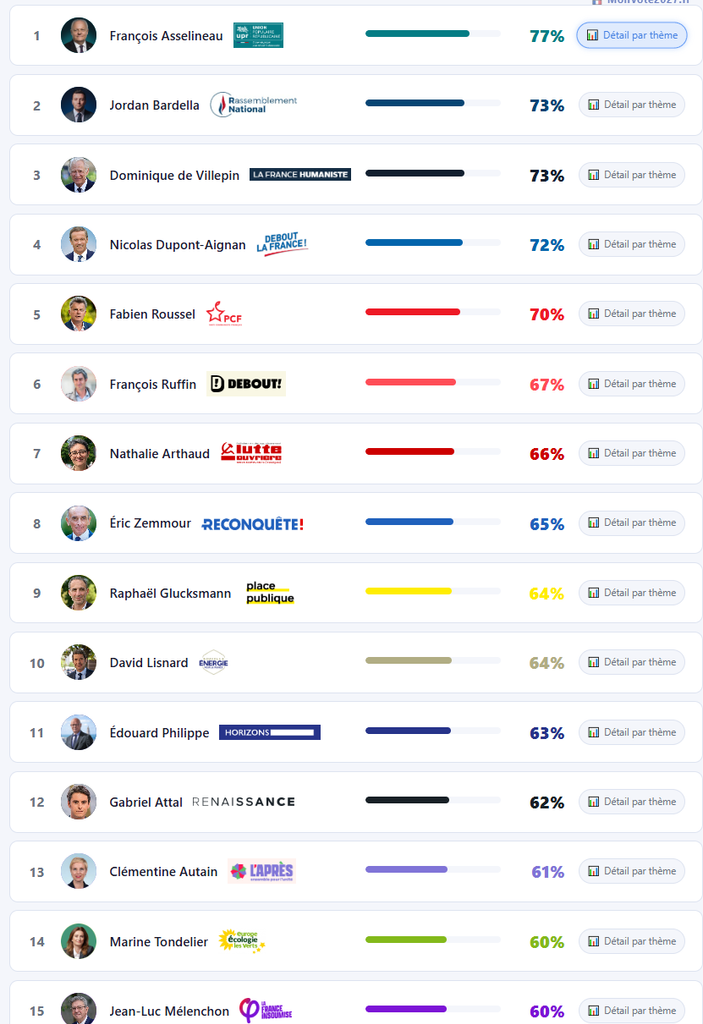Select the Marine Tondelier candidate name
The width and height of the screenshot is (703, 1024).
point(159,942)
